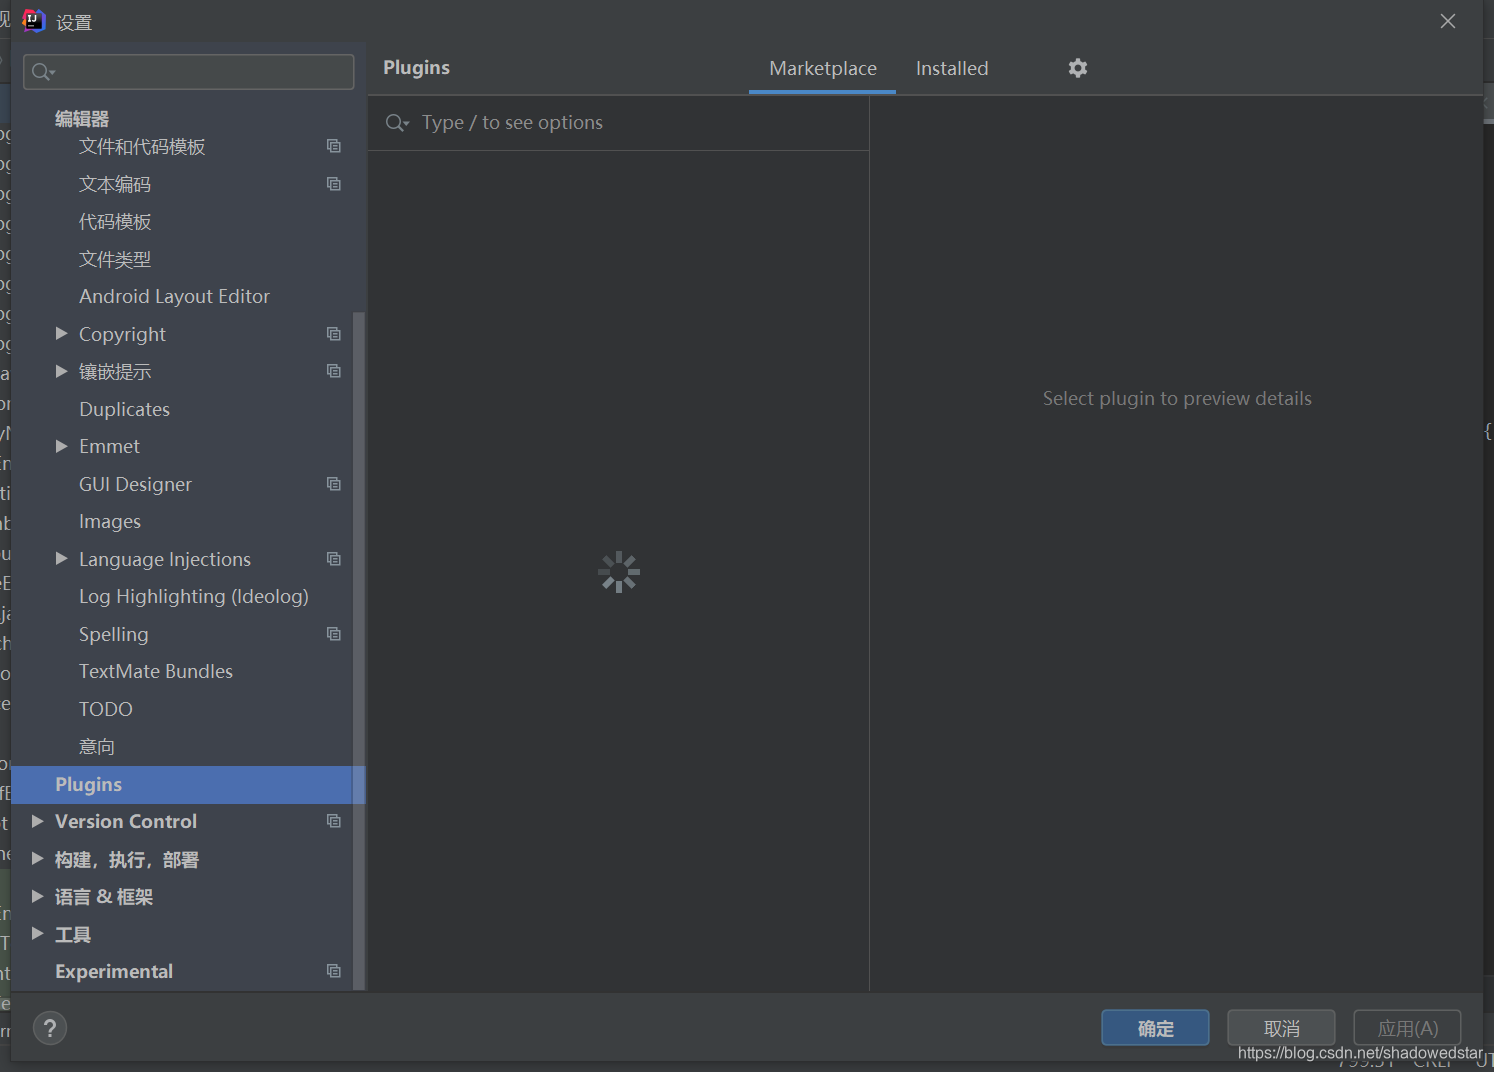This screenshot has width=1494, height=1072.
Task: Select Version Control in the settings tree
Action: point(126,821)
